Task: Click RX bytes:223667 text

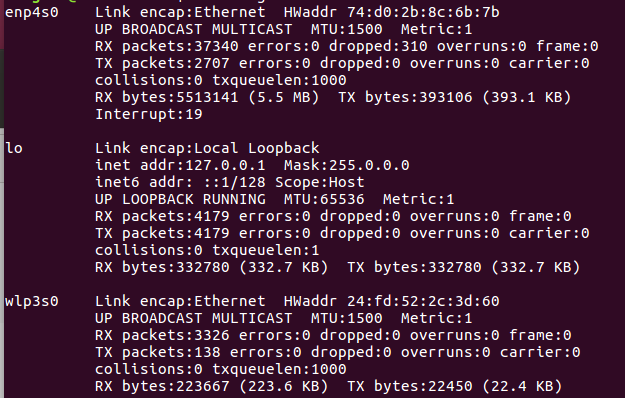Action: [x=162, y=386]
